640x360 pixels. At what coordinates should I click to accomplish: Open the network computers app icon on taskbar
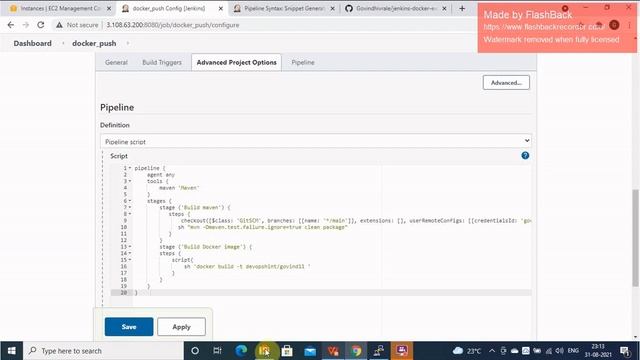(x=379, y=351)
